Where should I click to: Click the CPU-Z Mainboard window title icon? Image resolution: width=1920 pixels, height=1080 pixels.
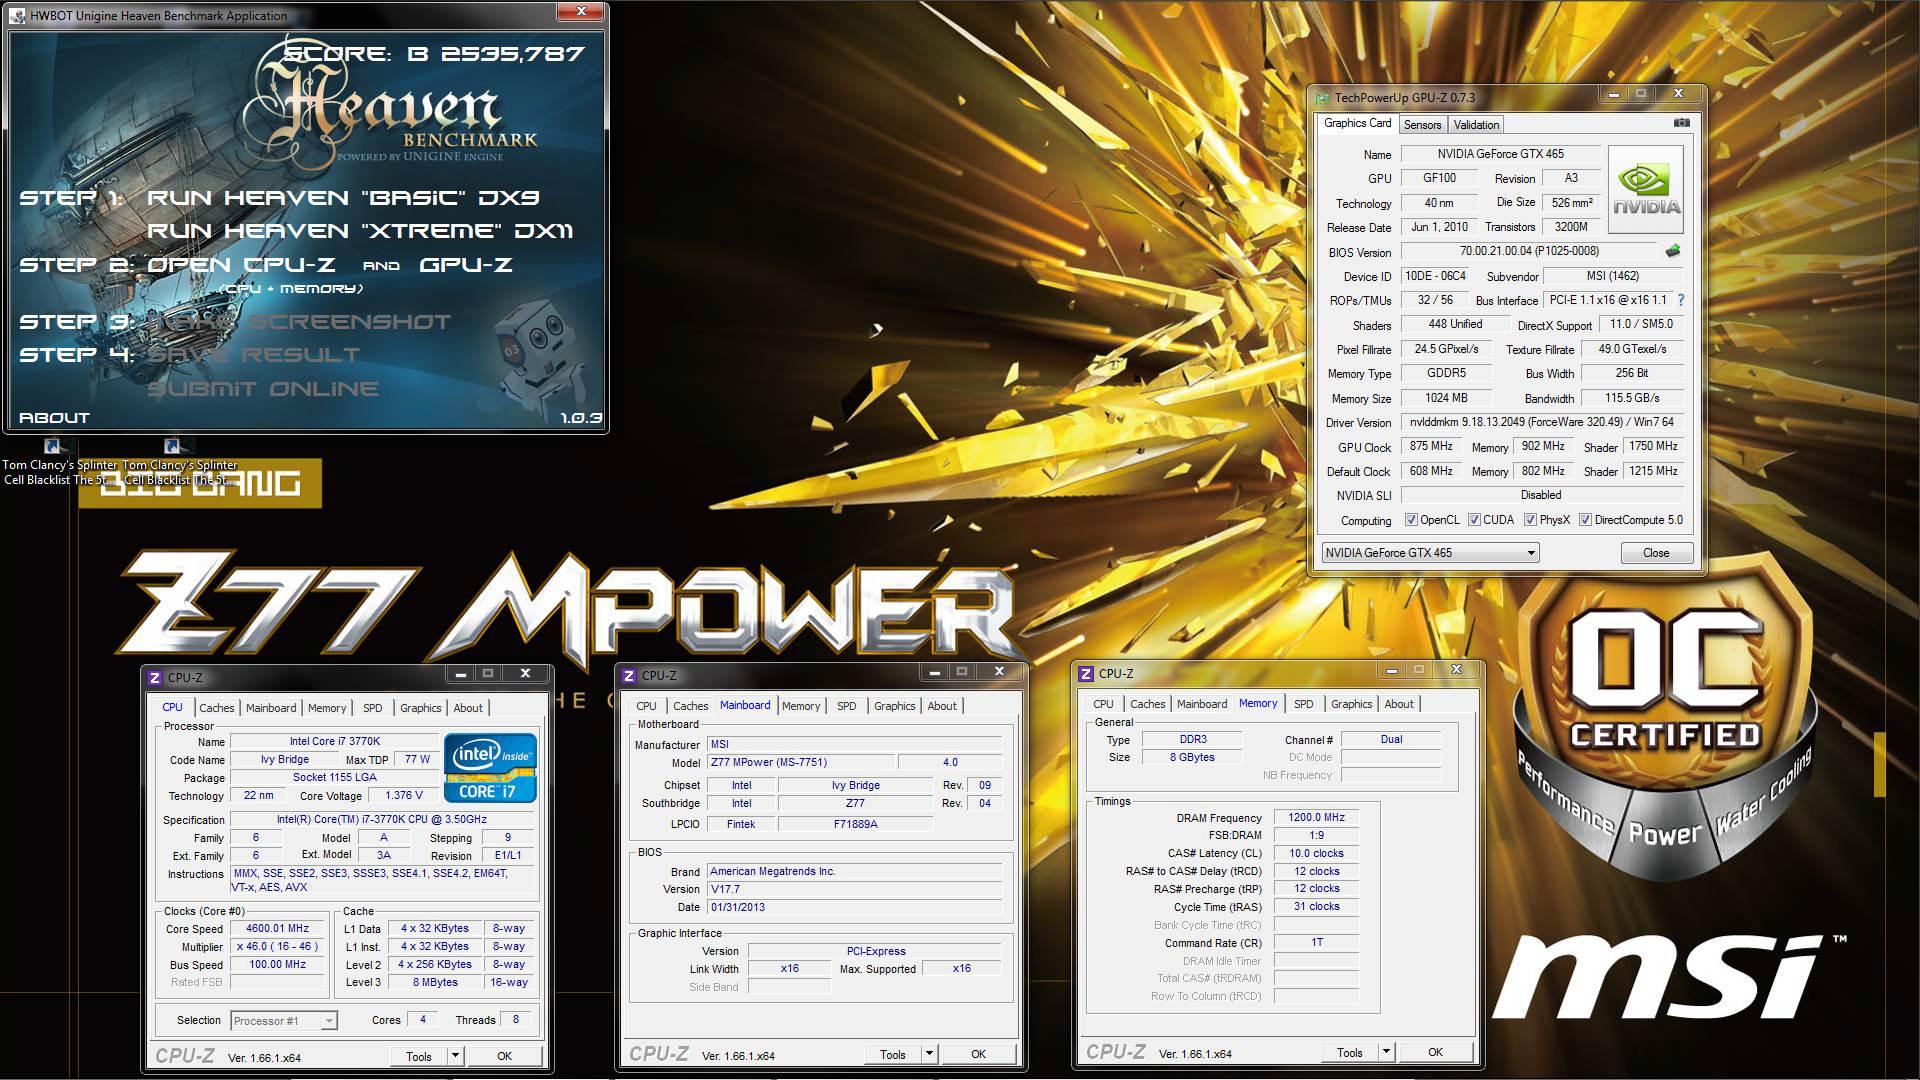(629, 676)
